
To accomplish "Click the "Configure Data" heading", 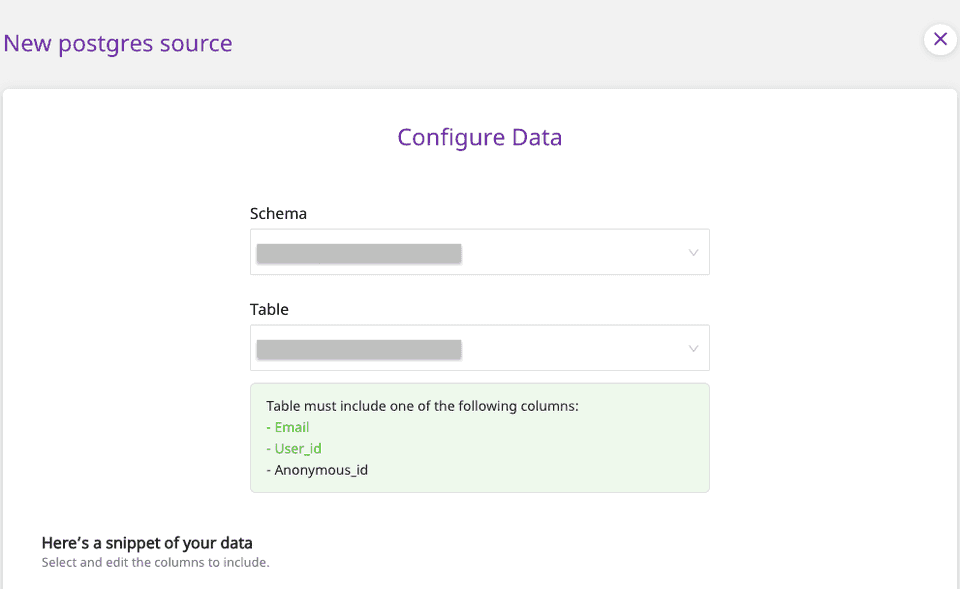I will click(x=479, y=137).
